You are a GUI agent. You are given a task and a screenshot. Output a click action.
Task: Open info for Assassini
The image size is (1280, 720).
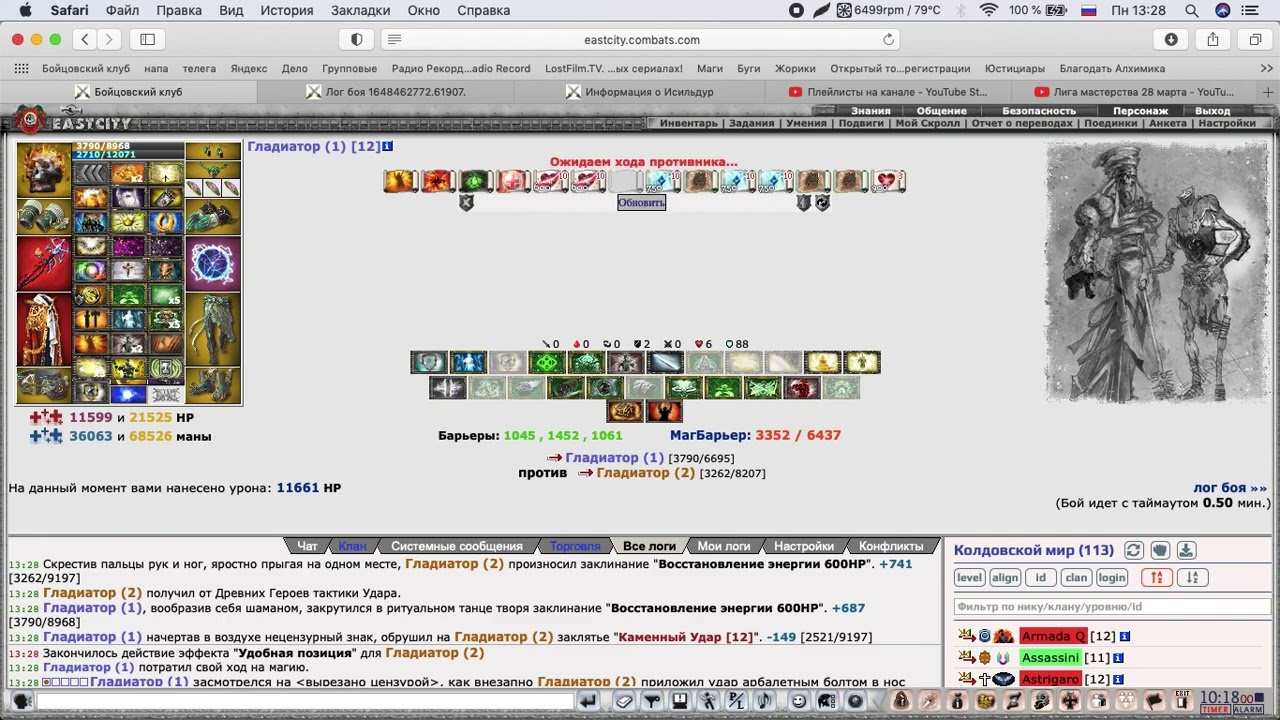point(1118,658)
